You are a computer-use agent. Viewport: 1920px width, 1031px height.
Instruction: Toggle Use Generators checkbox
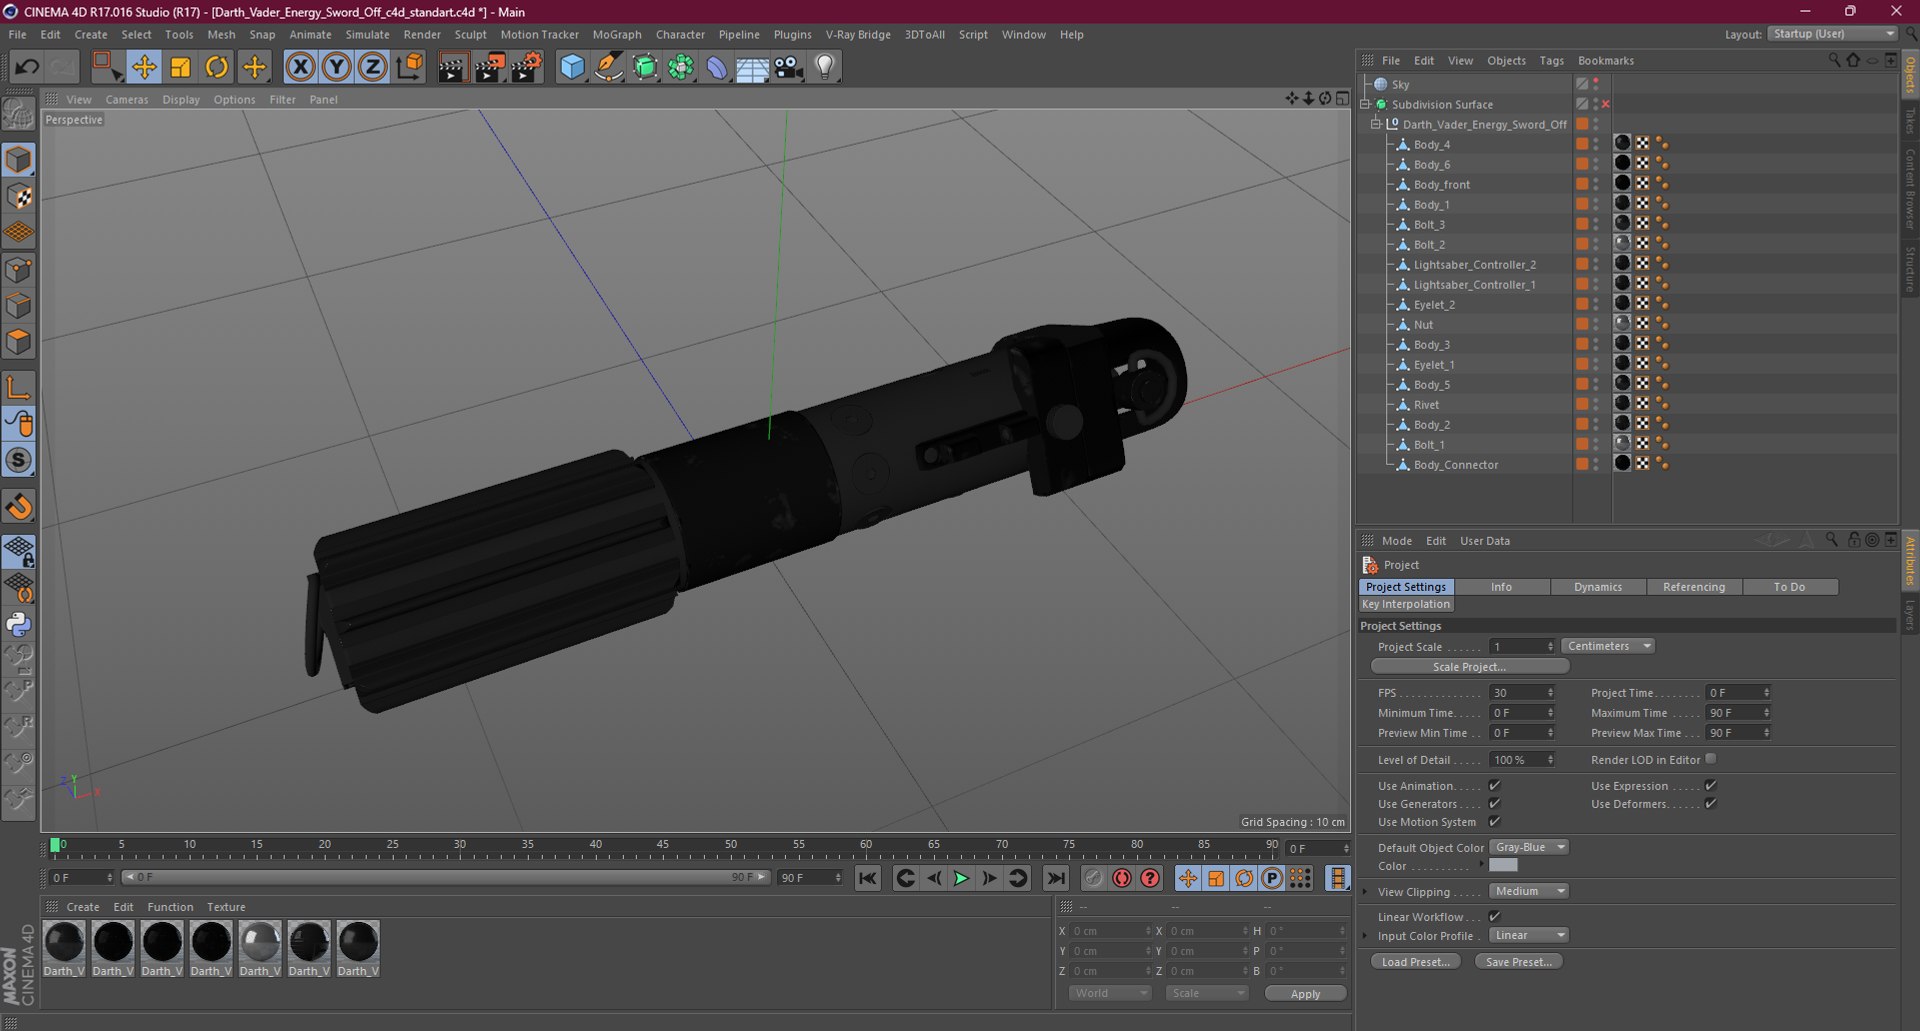[1494, 803]
